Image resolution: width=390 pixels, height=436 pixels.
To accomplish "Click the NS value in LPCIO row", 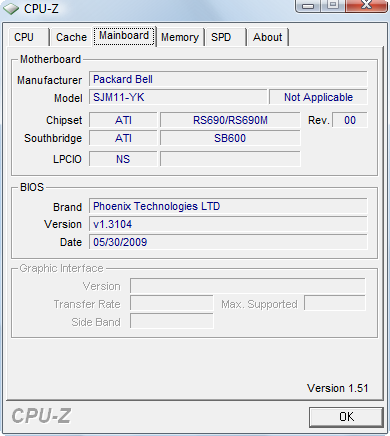I will point(123,159).
